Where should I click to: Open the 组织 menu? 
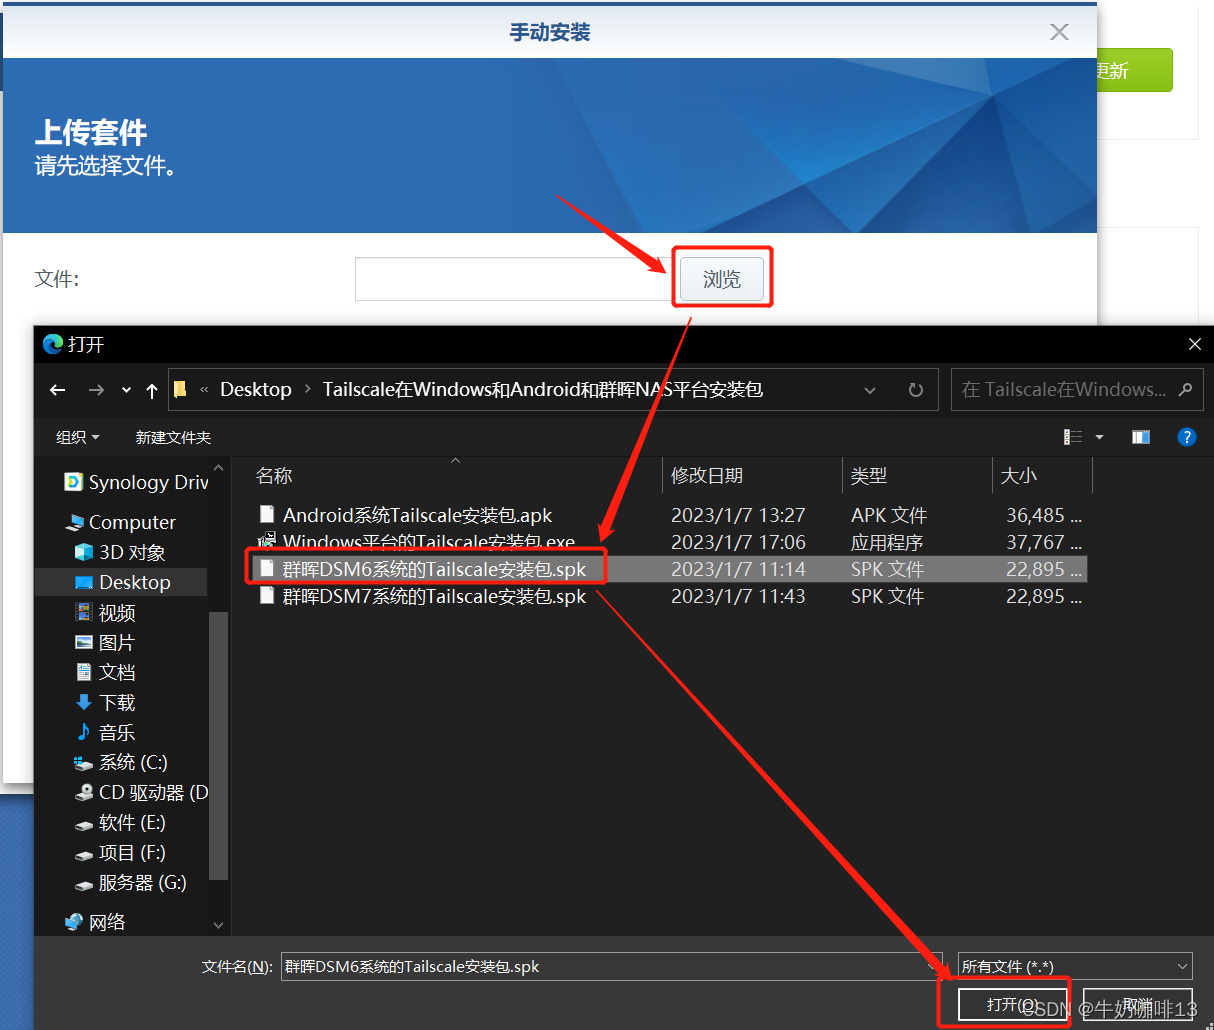coord(78,437)
